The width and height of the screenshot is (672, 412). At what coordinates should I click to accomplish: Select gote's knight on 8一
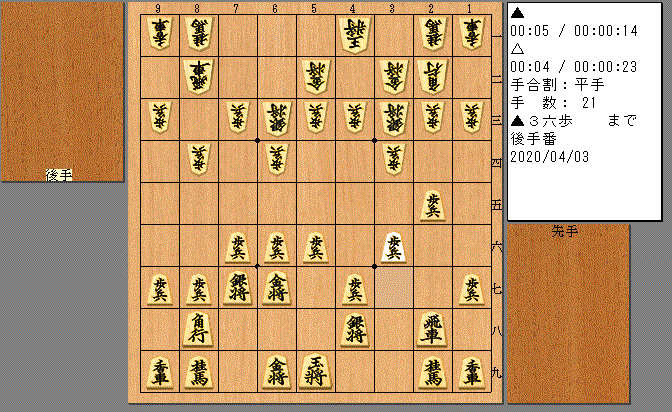(199, 34)
